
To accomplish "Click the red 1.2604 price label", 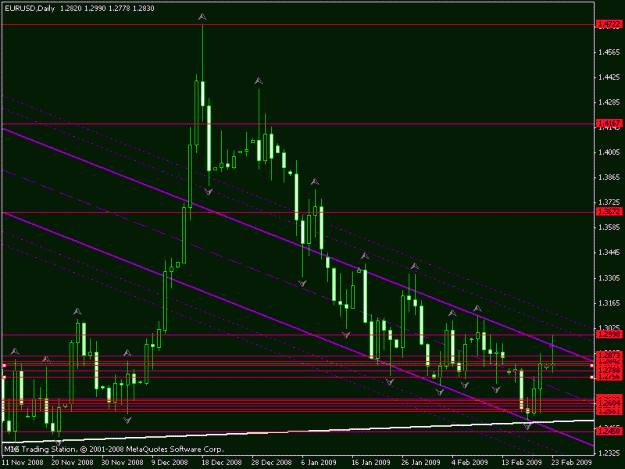I will coord(609,403).
